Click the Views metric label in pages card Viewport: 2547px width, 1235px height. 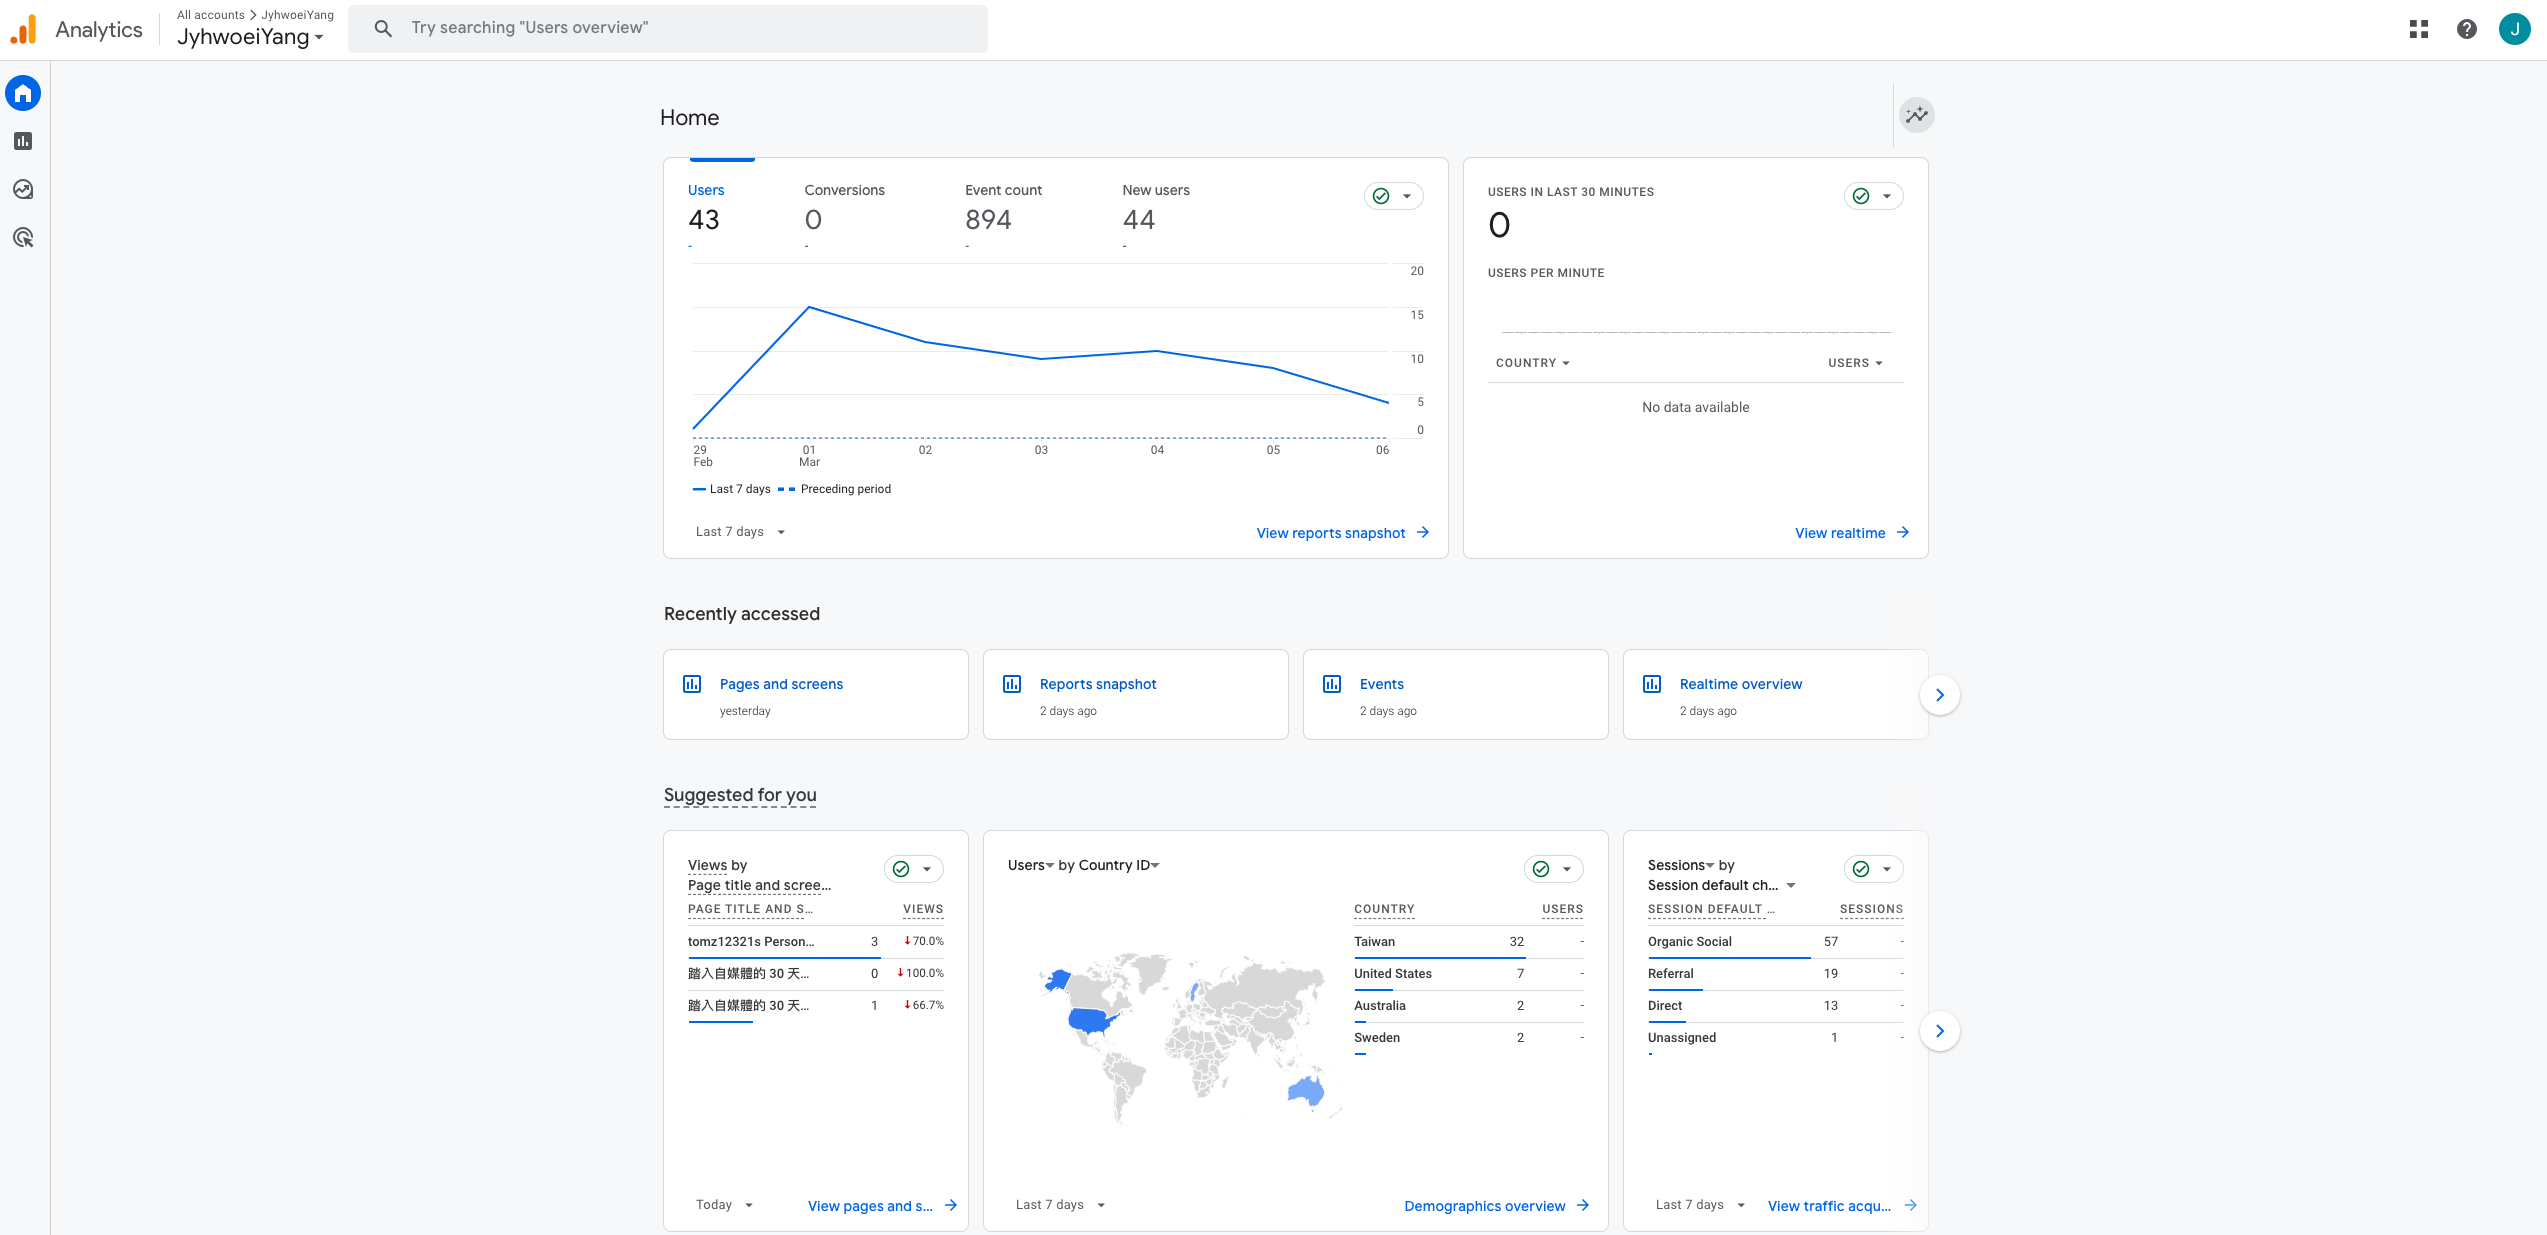point(707,865)
